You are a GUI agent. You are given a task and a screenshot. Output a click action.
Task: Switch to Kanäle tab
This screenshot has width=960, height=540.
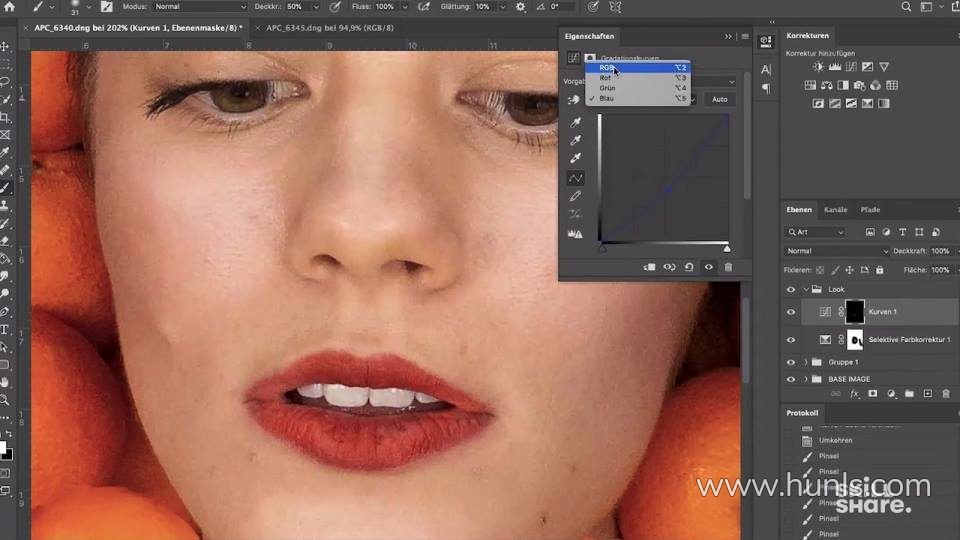[835, 210]
